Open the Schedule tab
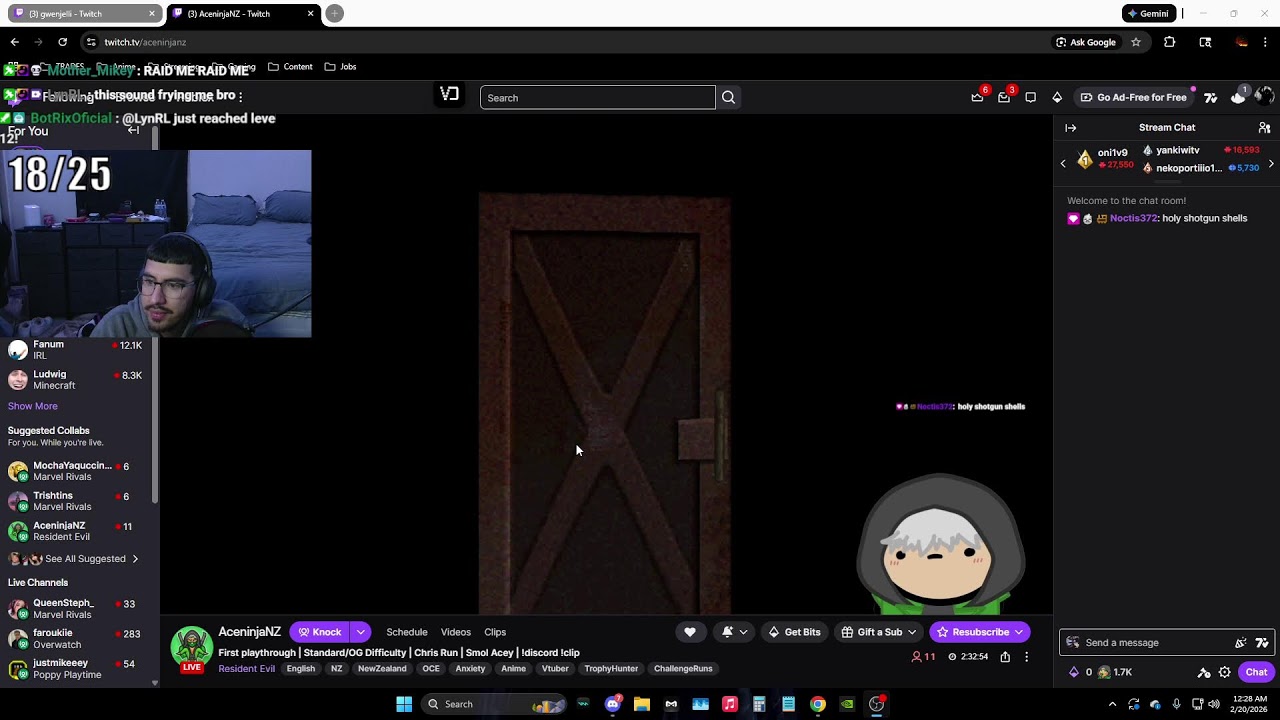The width and height of the screenshot is (1280, 720). (407, 632)
